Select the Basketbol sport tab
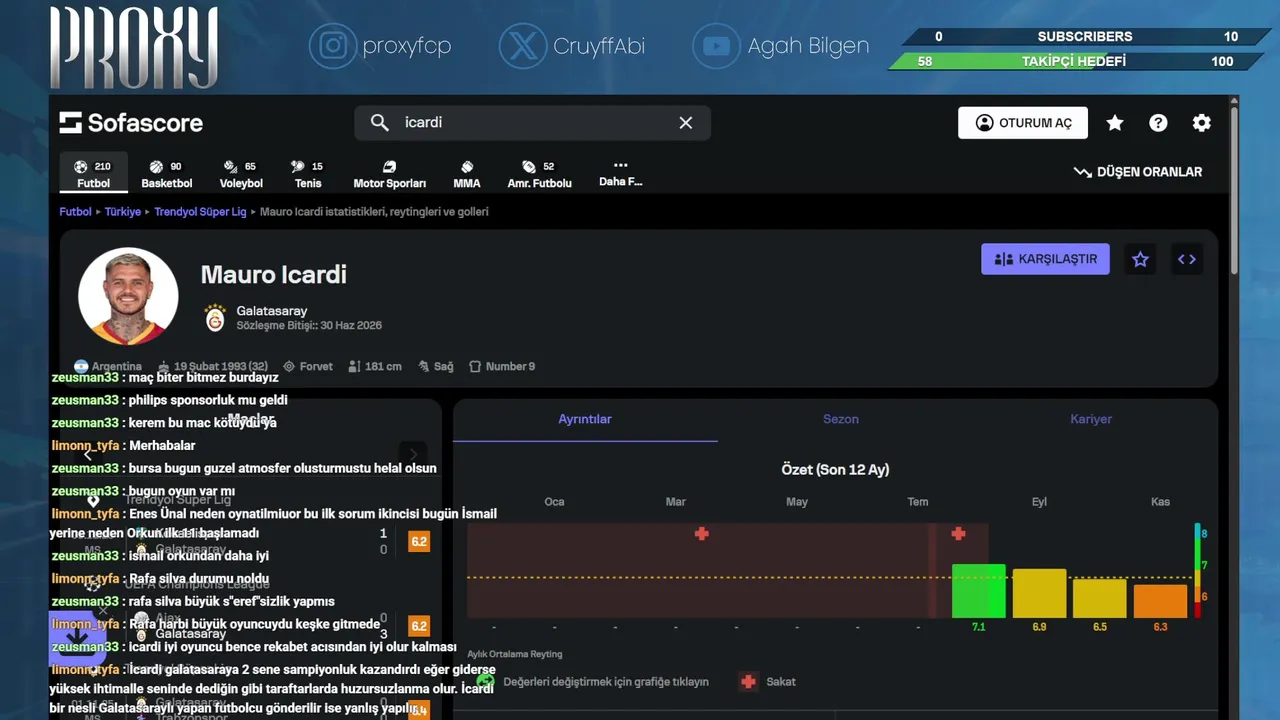 [167, 174]
